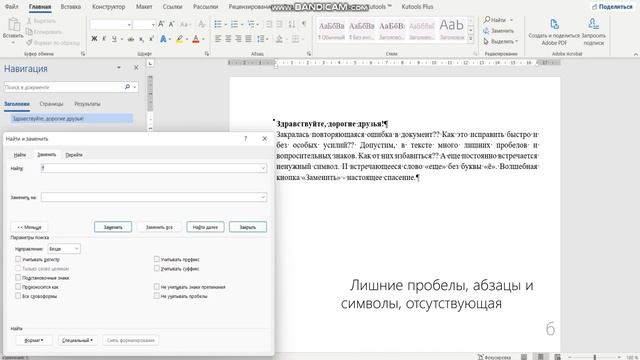The width and height of the screenshot is (640, 360).
Task: Click the Поделиться button
Action: 612,7
